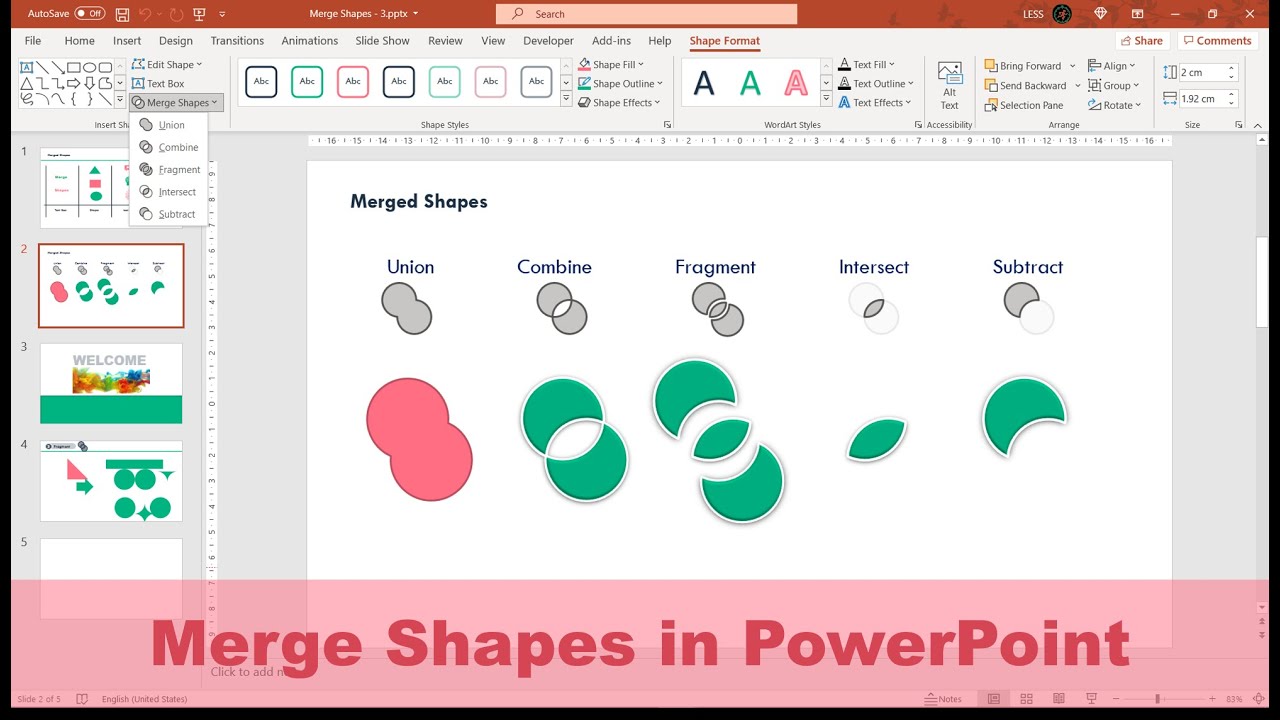Apply the gray outline Abc shape style
1280x720 pixels.
(537, 82)
